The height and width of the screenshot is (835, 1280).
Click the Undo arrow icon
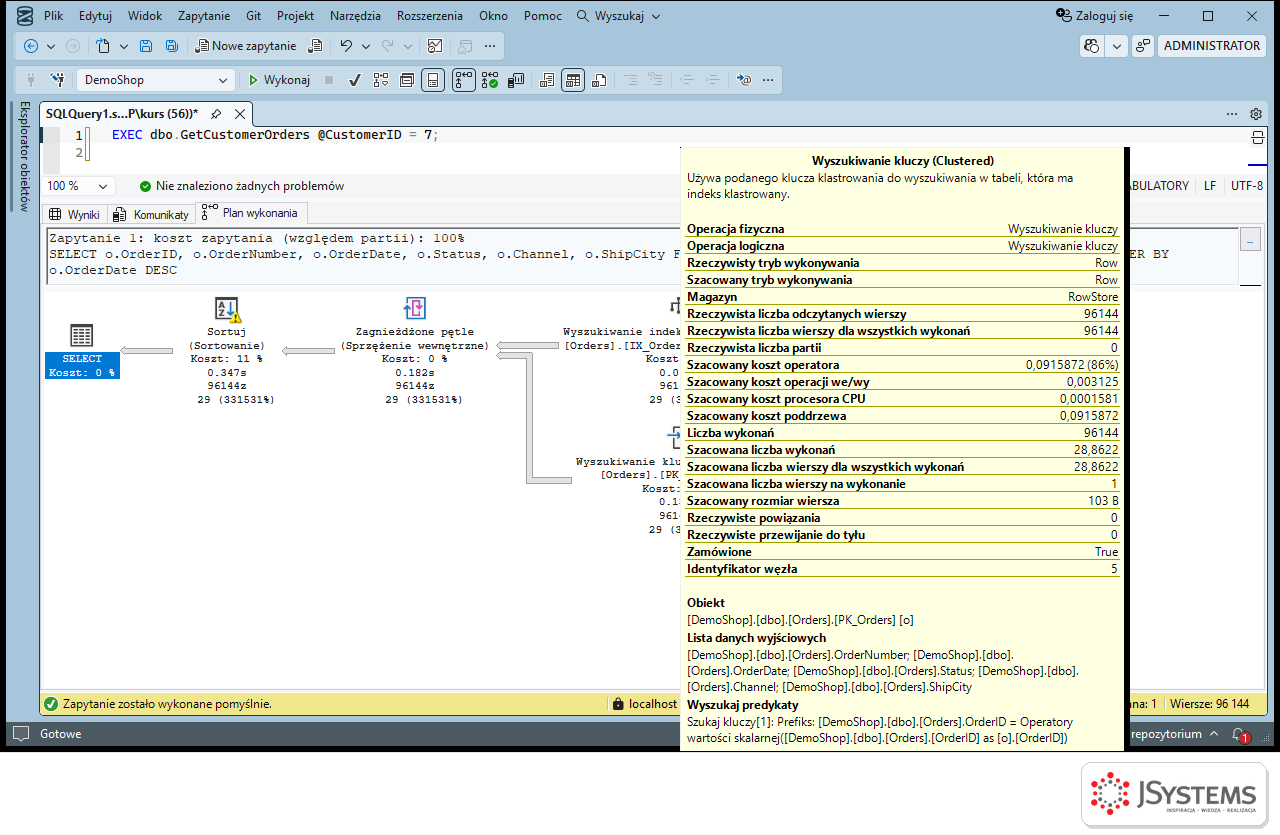click(346, 46)
